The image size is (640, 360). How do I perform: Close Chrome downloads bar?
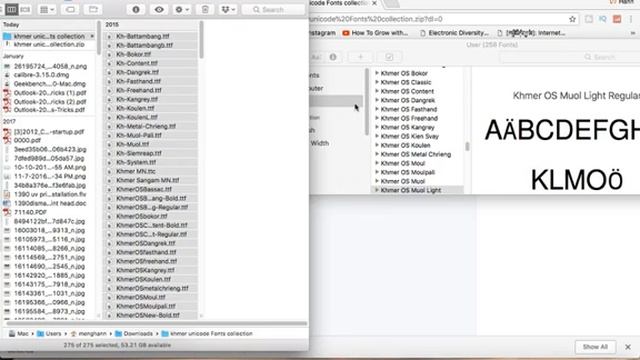click(x=628, y=347)
